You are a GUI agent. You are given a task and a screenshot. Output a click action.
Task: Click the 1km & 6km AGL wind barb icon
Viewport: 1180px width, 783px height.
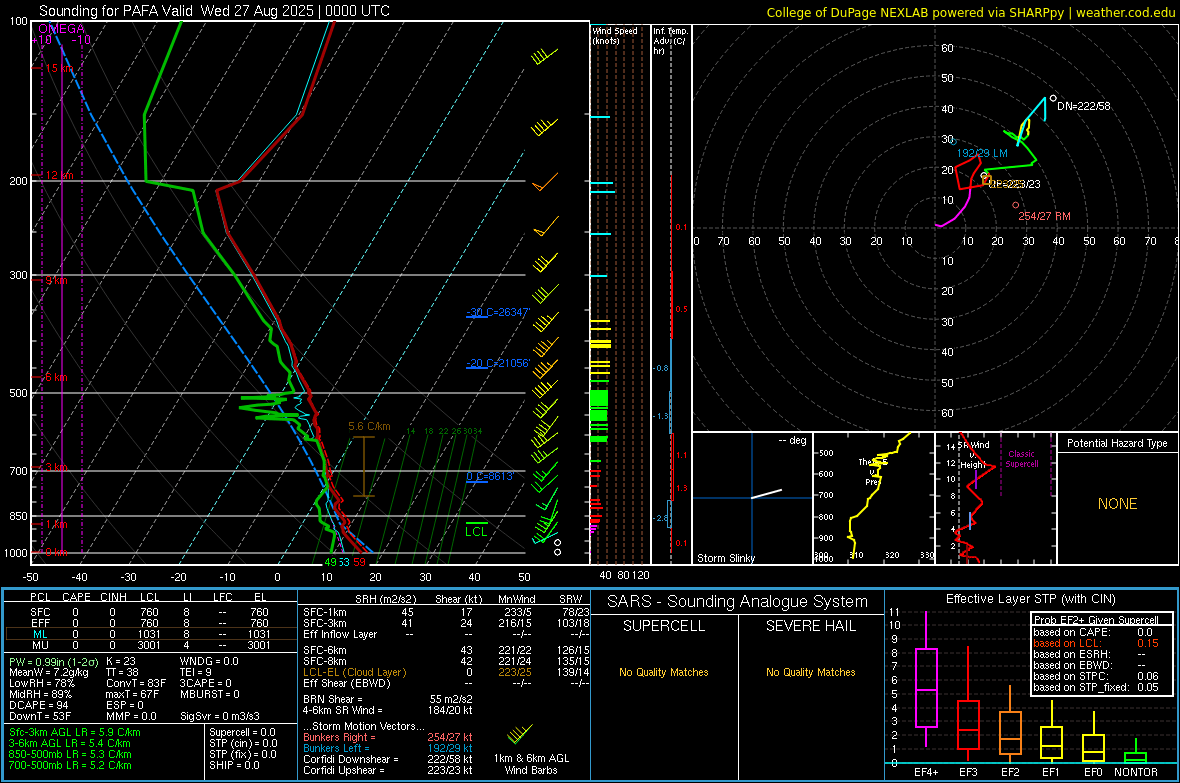point(521,733)
